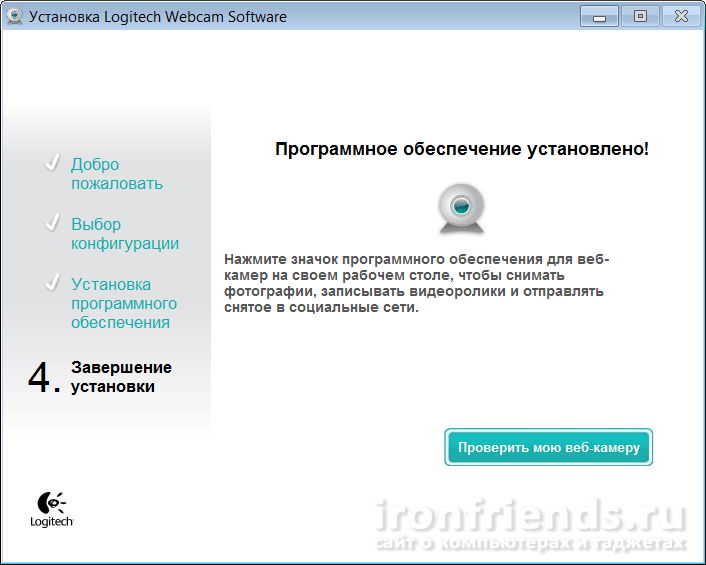Viewport: 706px width, 565px height.
Task: Click the checkmark next to 'Добро пожаловать'
Action: pyautogui.click(x=53, y=163)
